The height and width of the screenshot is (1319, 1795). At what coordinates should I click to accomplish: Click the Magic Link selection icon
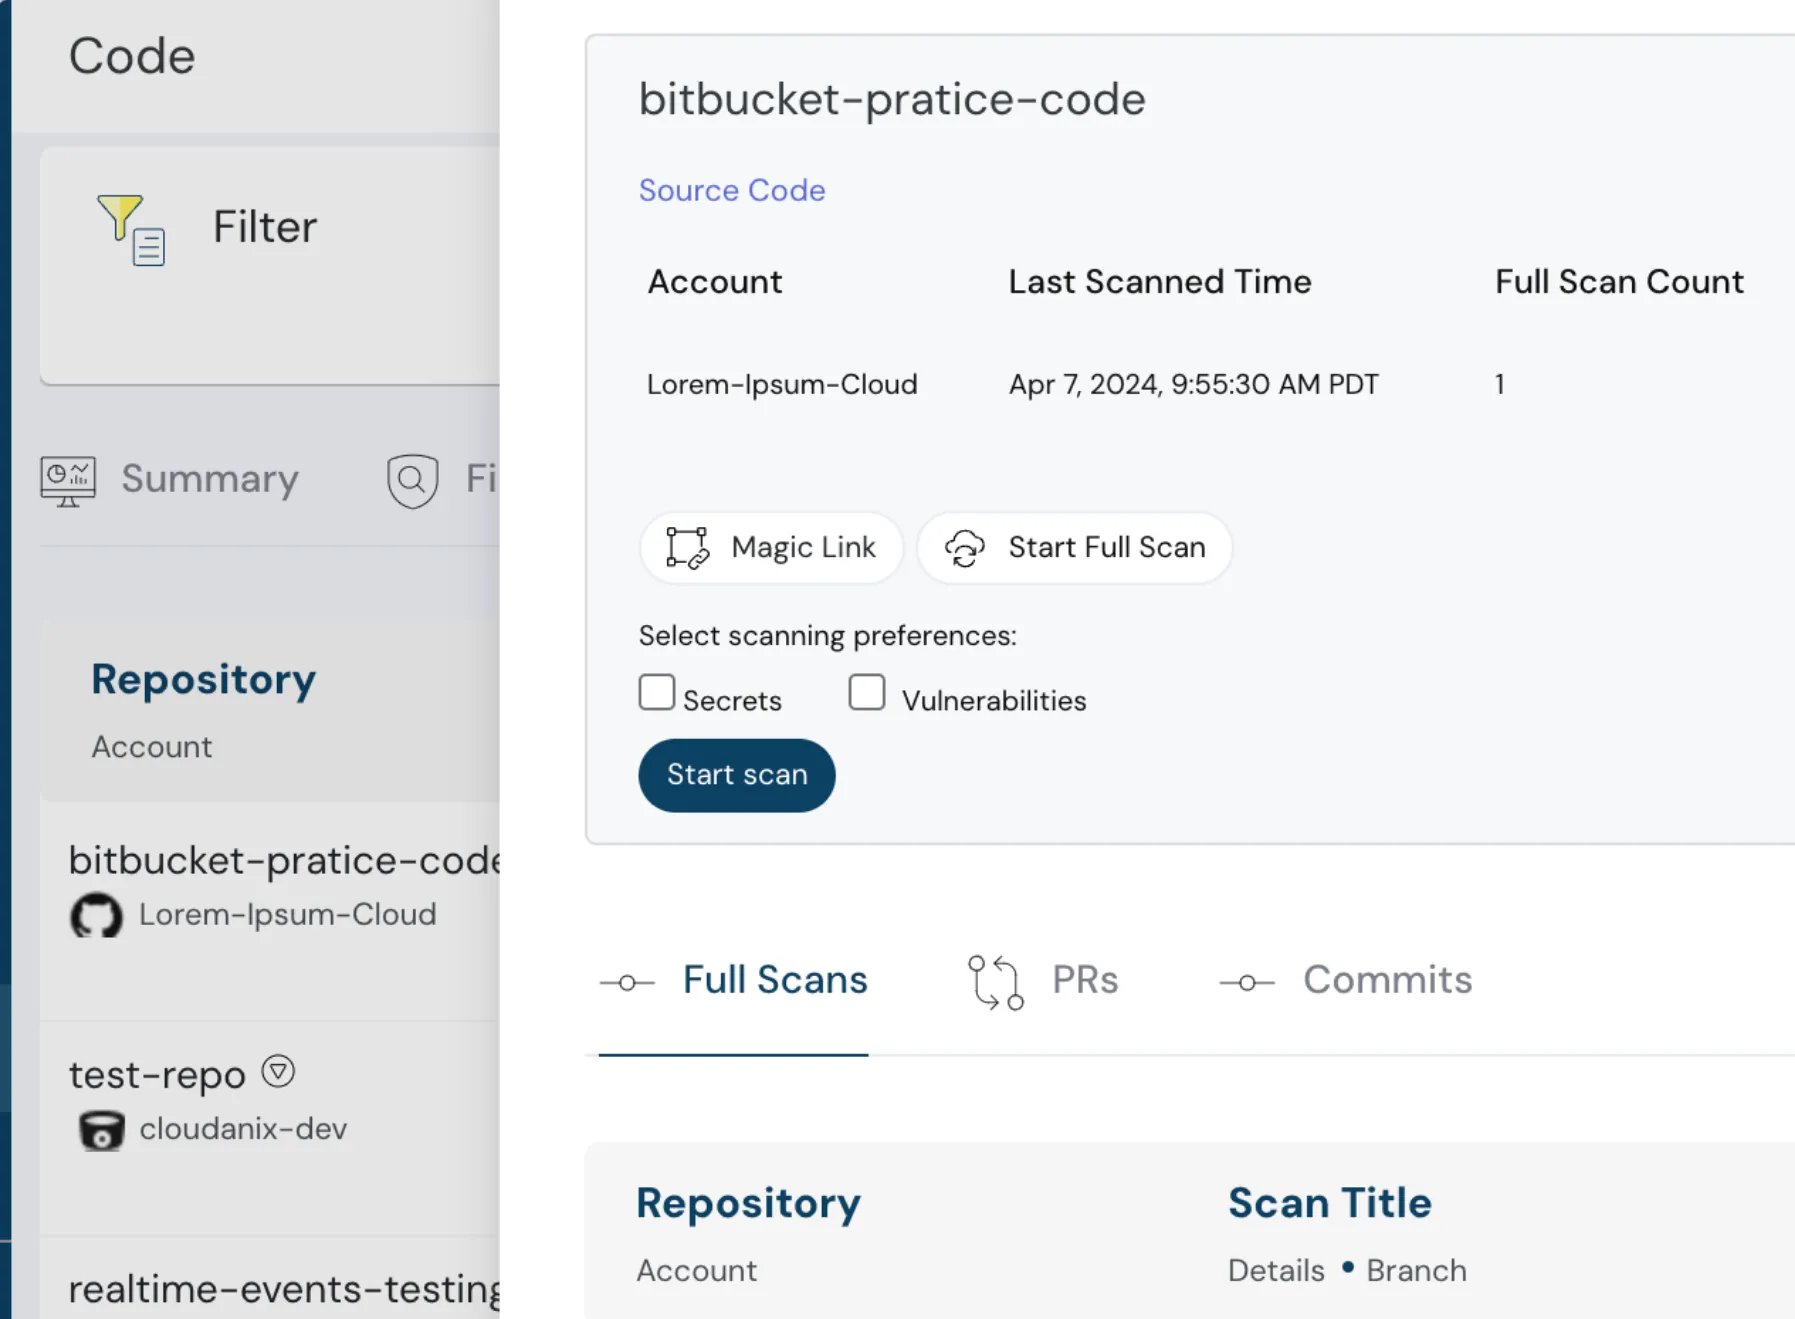pos(686,547)
